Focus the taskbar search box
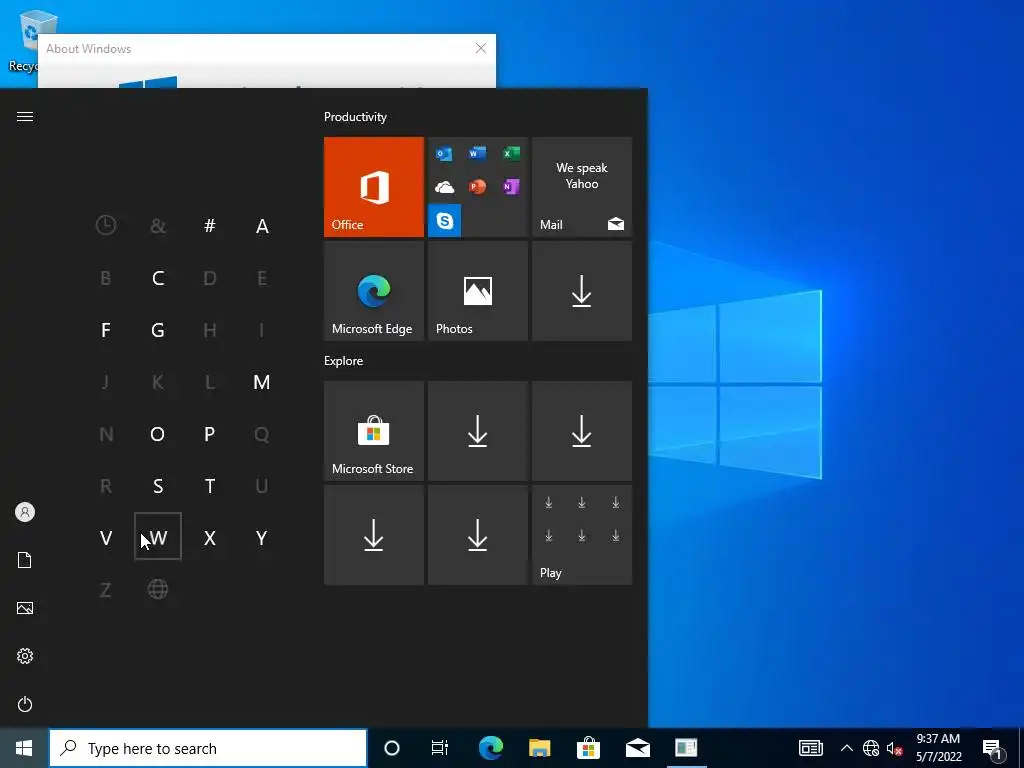1024x768 pixels. click(208, 748)
